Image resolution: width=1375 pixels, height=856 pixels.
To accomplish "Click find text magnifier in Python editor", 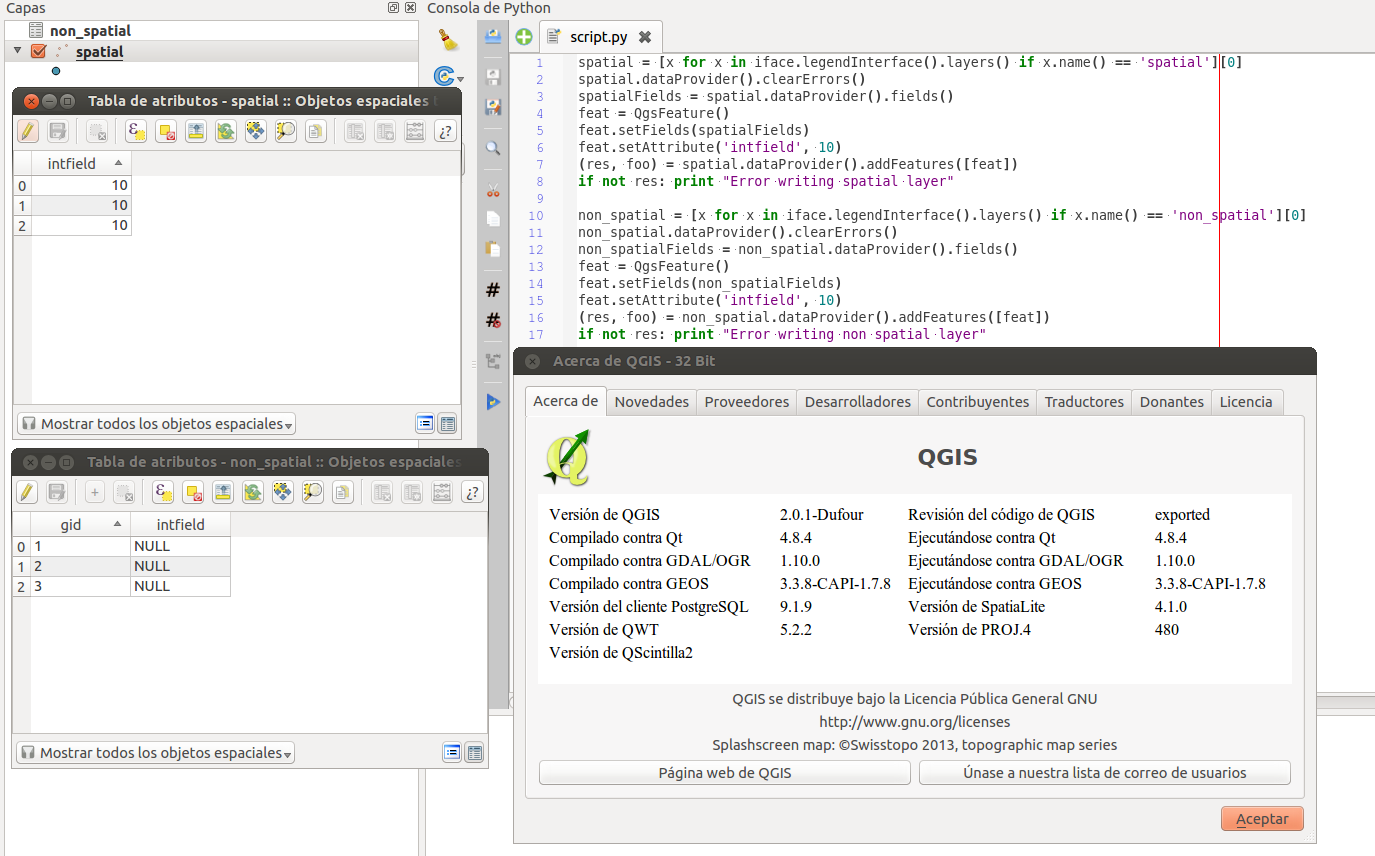I will coord(493,148).
